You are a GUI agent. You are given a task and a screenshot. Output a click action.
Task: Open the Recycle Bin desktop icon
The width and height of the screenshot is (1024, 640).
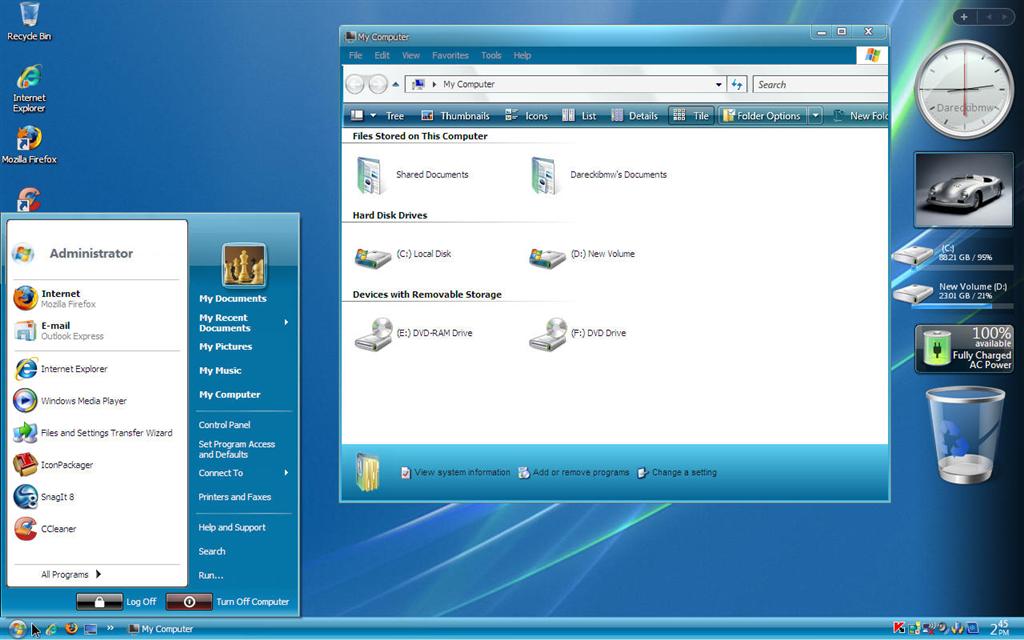[x=29, y=22]
